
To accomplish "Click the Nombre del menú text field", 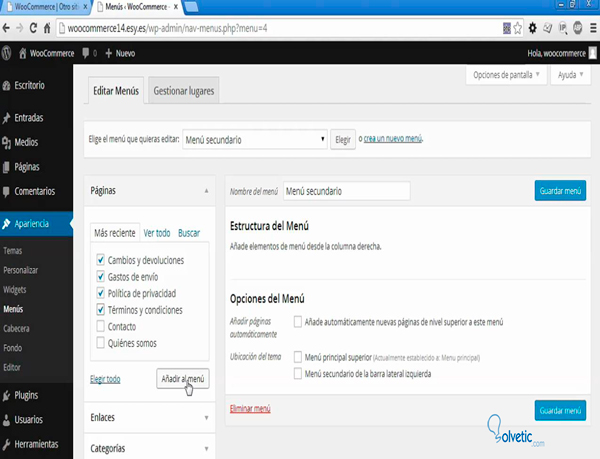I will [x=347, y=191].
